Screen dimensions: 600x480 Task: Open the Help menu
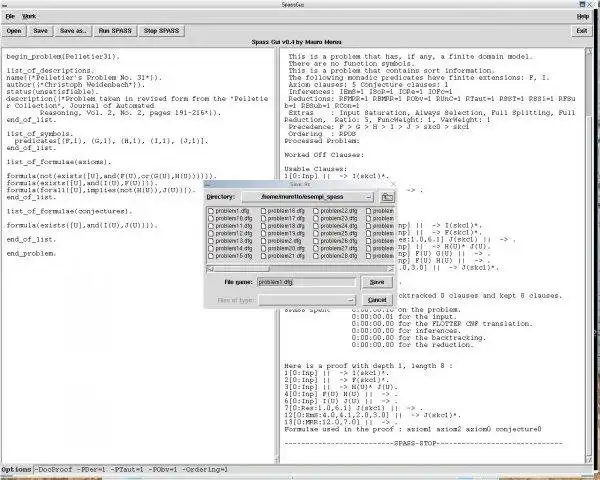click(x=582, y=16)
